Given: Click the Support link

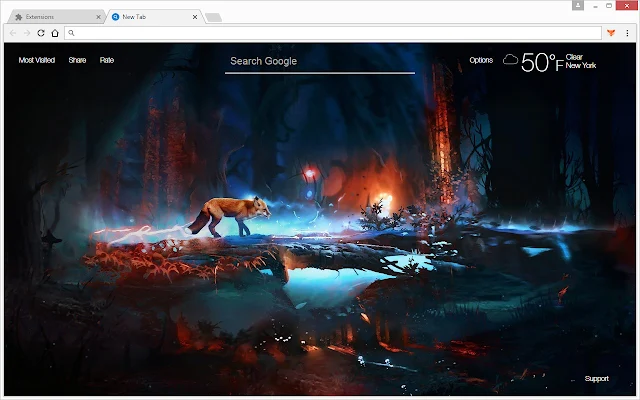Looking at the screenshot, I should [596, 378].
